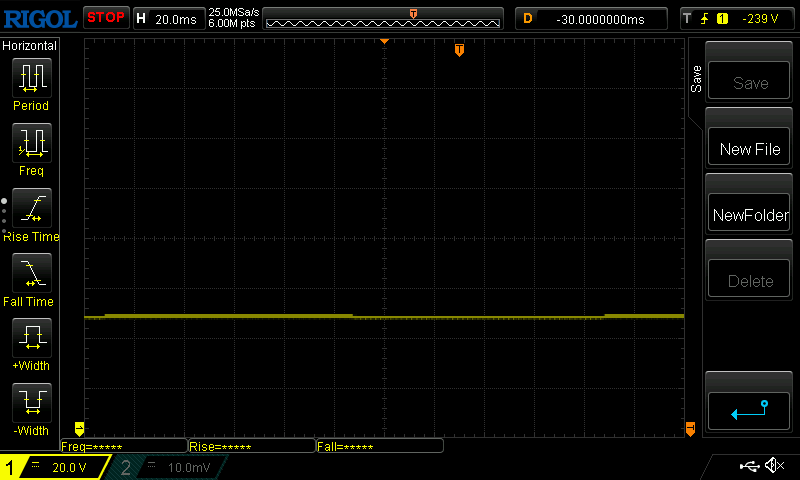The image size is (800, 480).
Task: Select the Period measurement icon
Action: tap(32, 78)
